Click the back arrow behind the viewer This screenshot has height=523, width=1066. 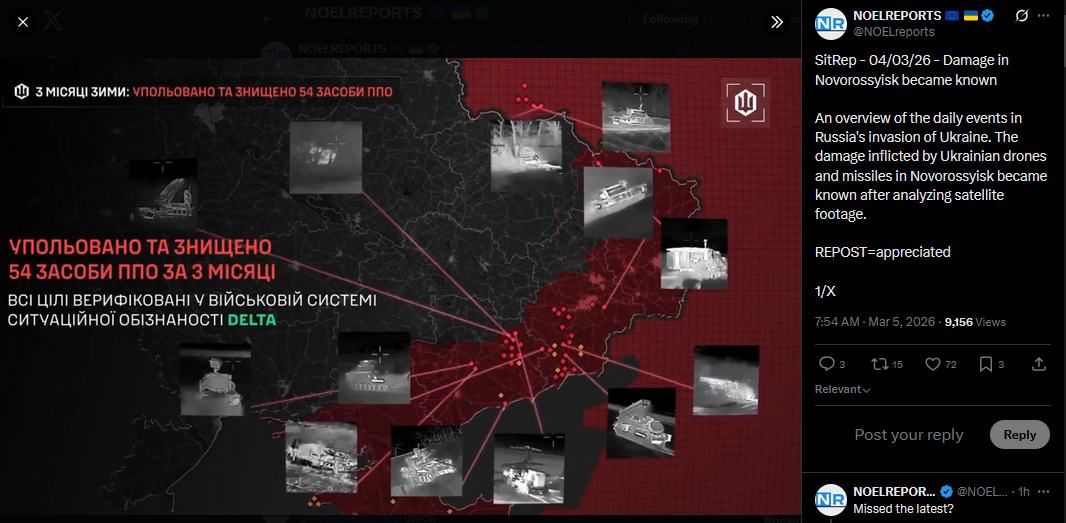[268, 19]
